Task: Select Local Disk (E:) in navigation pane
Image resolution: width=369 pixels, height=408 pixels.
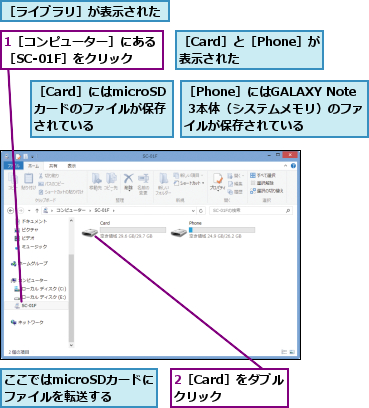Action: click(x=40, y=297)
